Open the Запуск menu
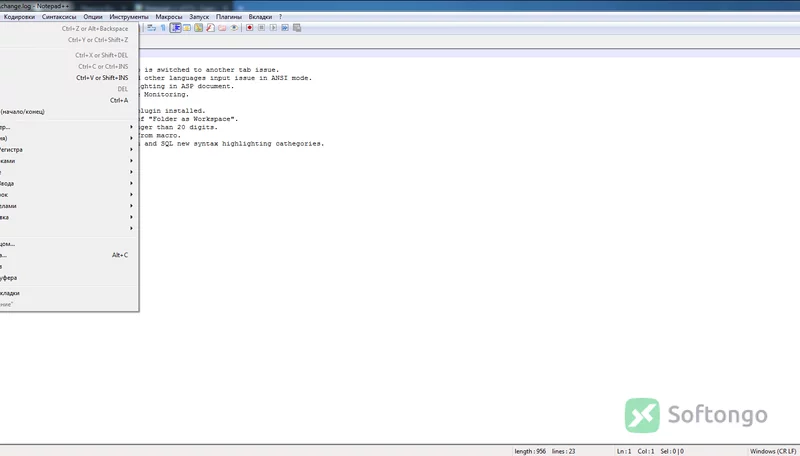This screenshot has height=456, width=800. click(x=199, y=17)
